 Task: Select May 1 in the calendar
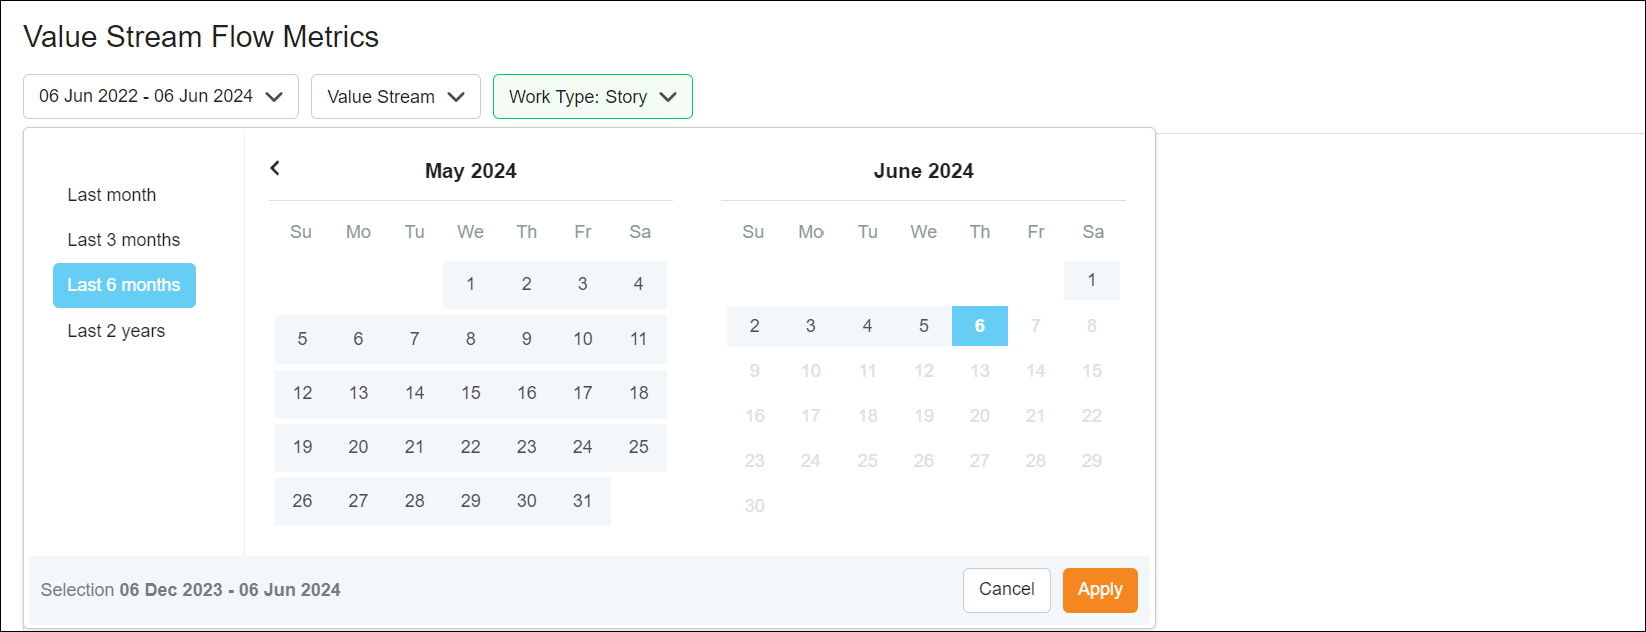coord(471,284)
